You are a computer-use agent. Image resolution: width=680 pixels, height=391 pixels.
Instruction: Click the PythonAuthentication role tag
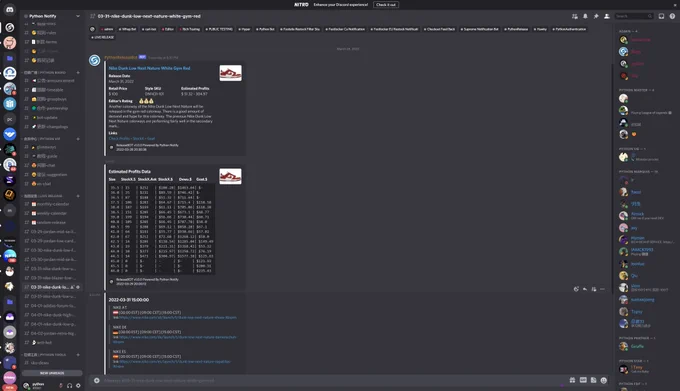570,29
